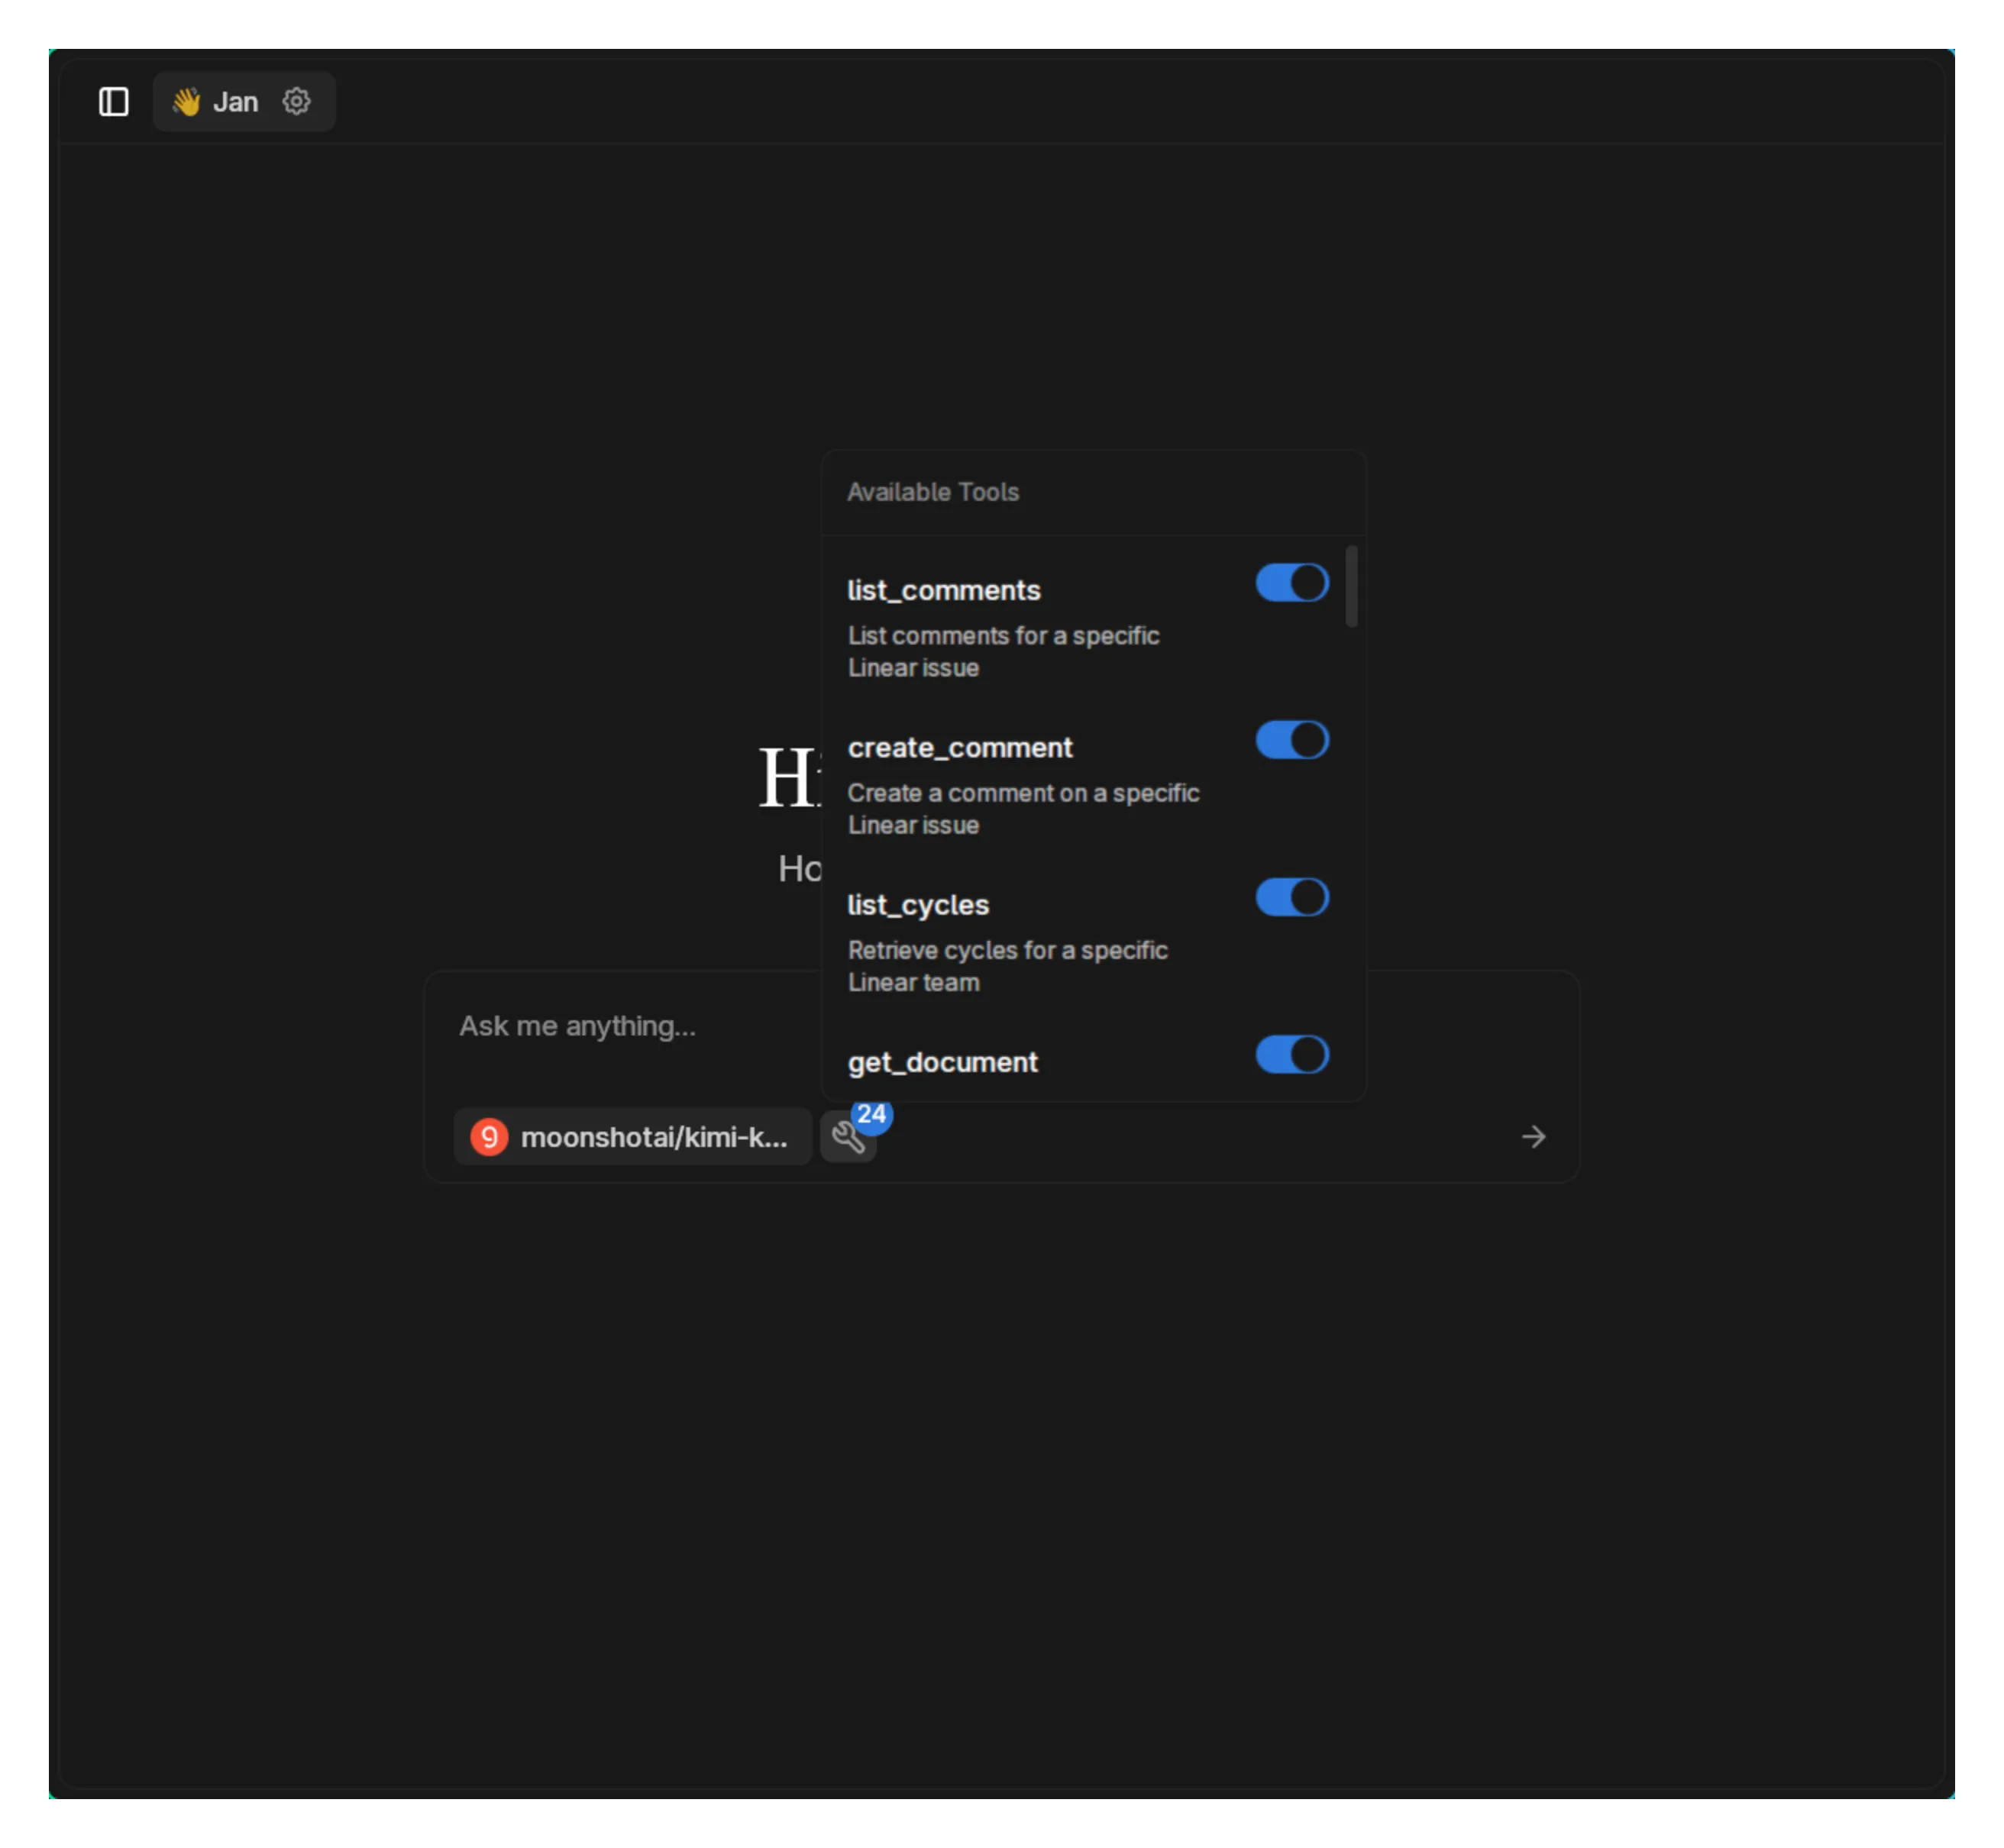Select the list_comments tool entry
This screenshot has width=2004, height=1848.
click(x=944, y=590)
